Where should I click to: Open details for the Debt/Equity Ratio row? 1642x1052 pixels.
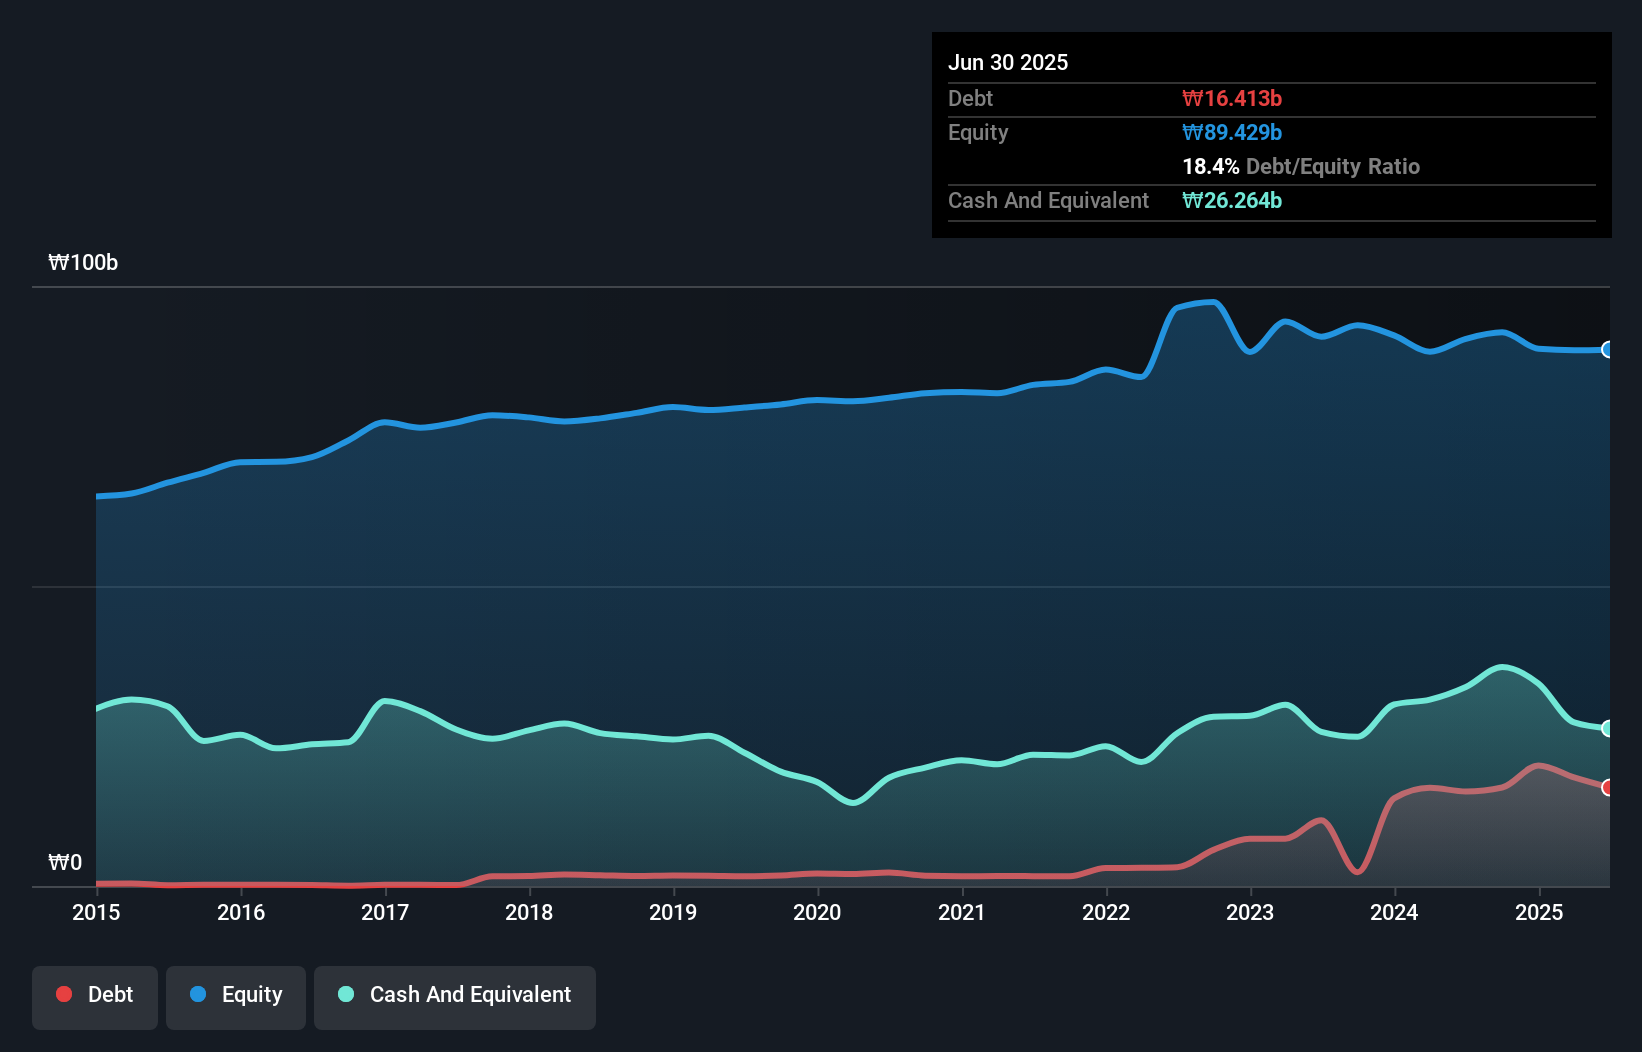tap(1300, 167)
